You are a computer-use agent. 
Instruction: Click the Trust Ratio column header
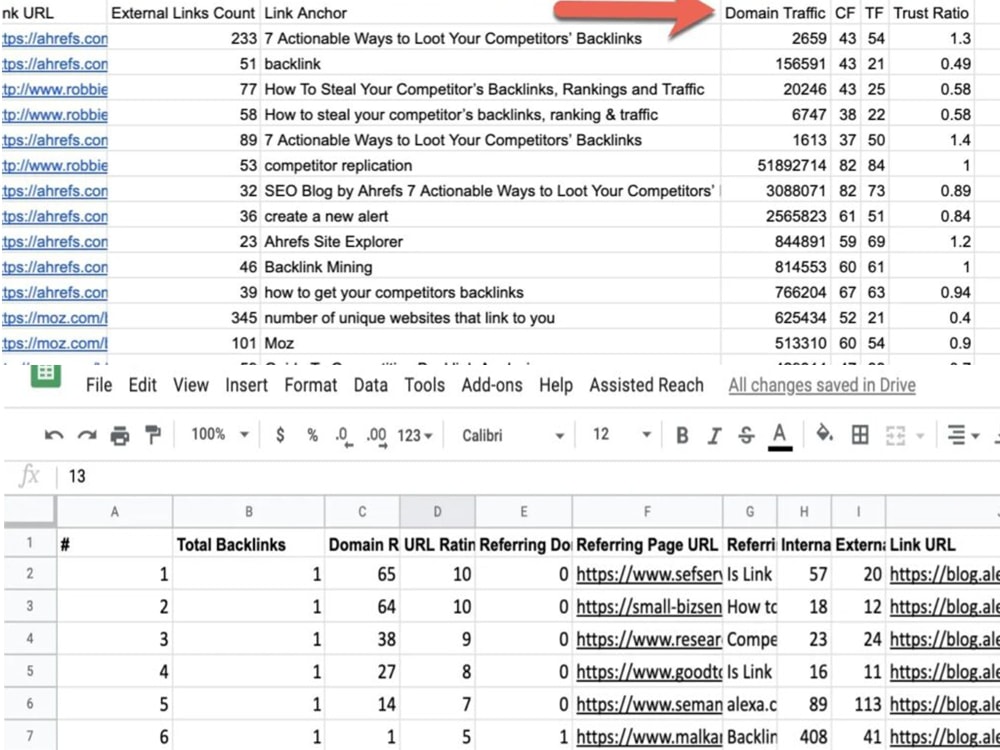coord(930,13)
